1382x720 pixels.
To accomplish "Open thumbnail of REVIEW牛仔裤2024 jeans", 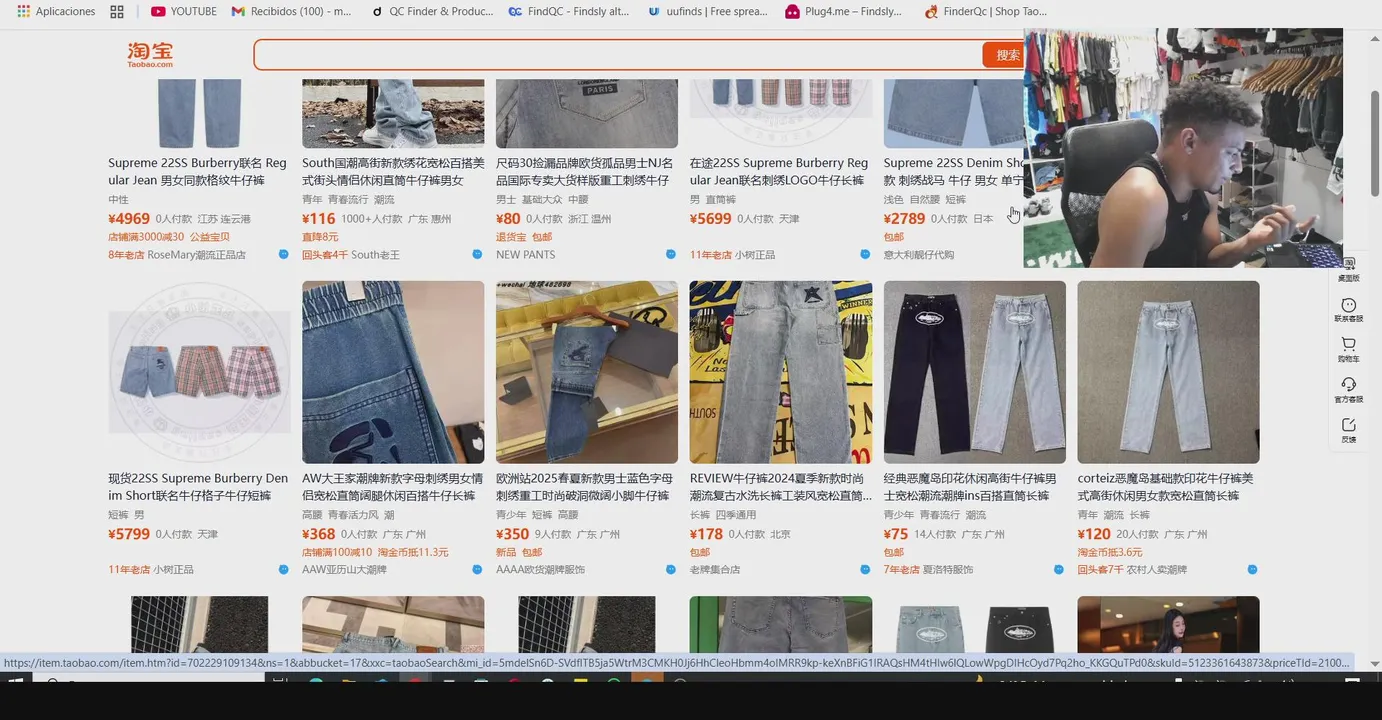I will pyautogui.click(x=781, y=372).
